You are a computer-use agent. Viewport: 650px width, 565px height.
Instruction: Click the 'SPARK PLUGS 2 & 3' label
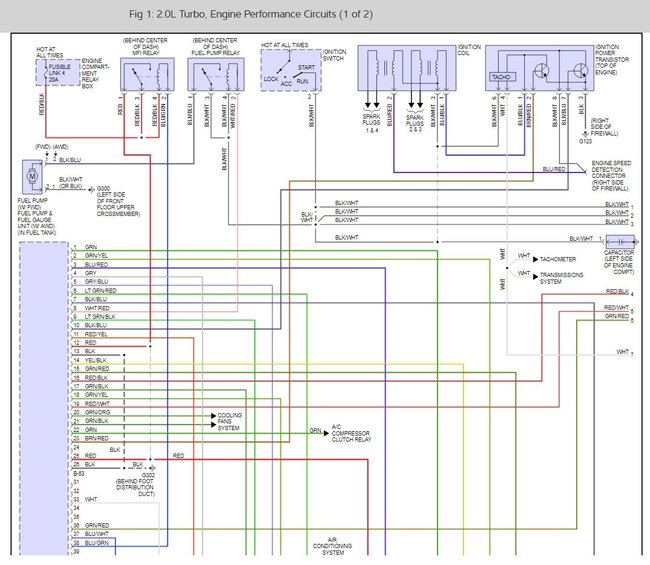tap(415, 124)
